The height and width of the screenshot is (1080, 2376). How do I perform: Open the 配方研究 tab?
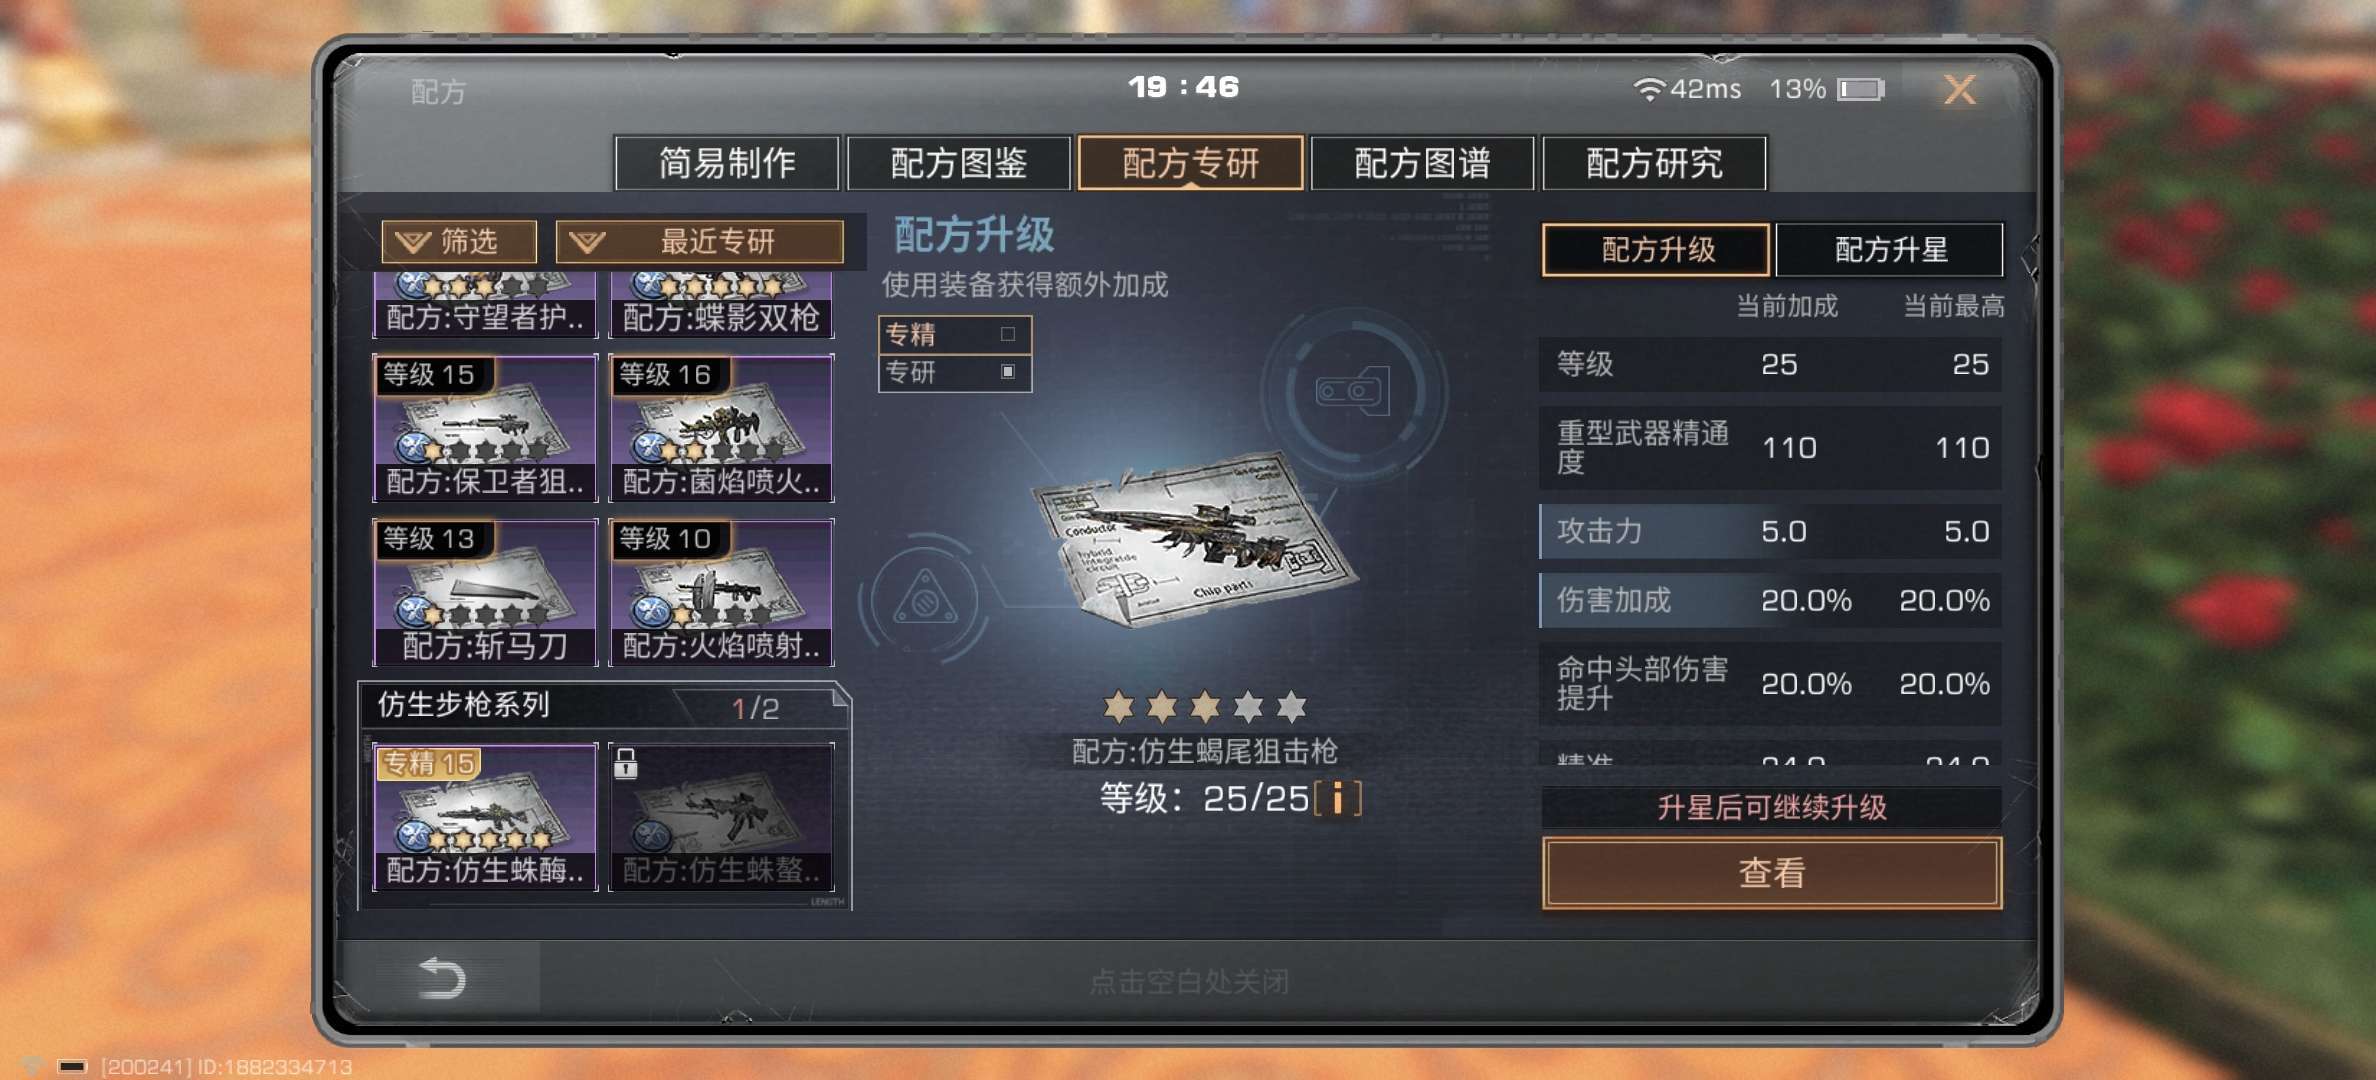(x=1654, y=163)
